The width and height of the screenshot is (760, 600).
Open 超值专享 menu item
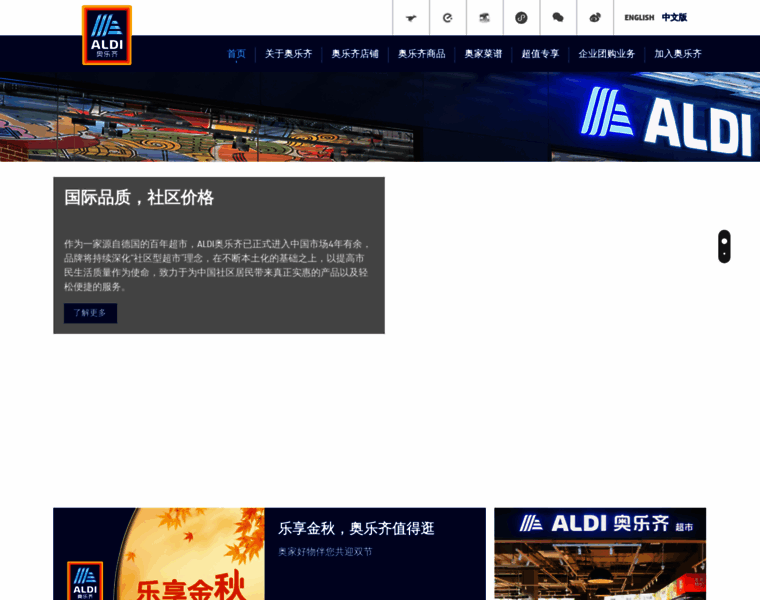540,54
